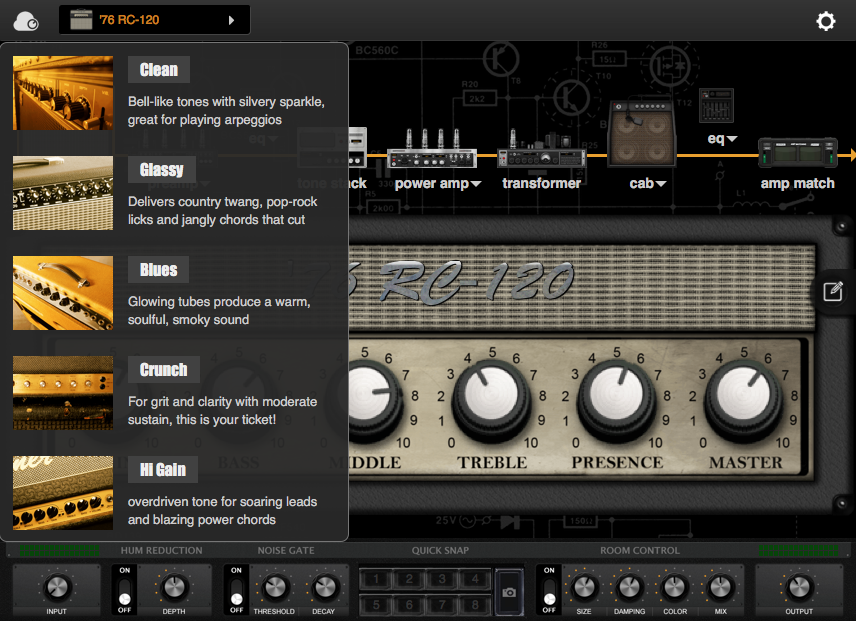
Task: Click the Quick Snap camera icon
Action: [x=509, y=592]
